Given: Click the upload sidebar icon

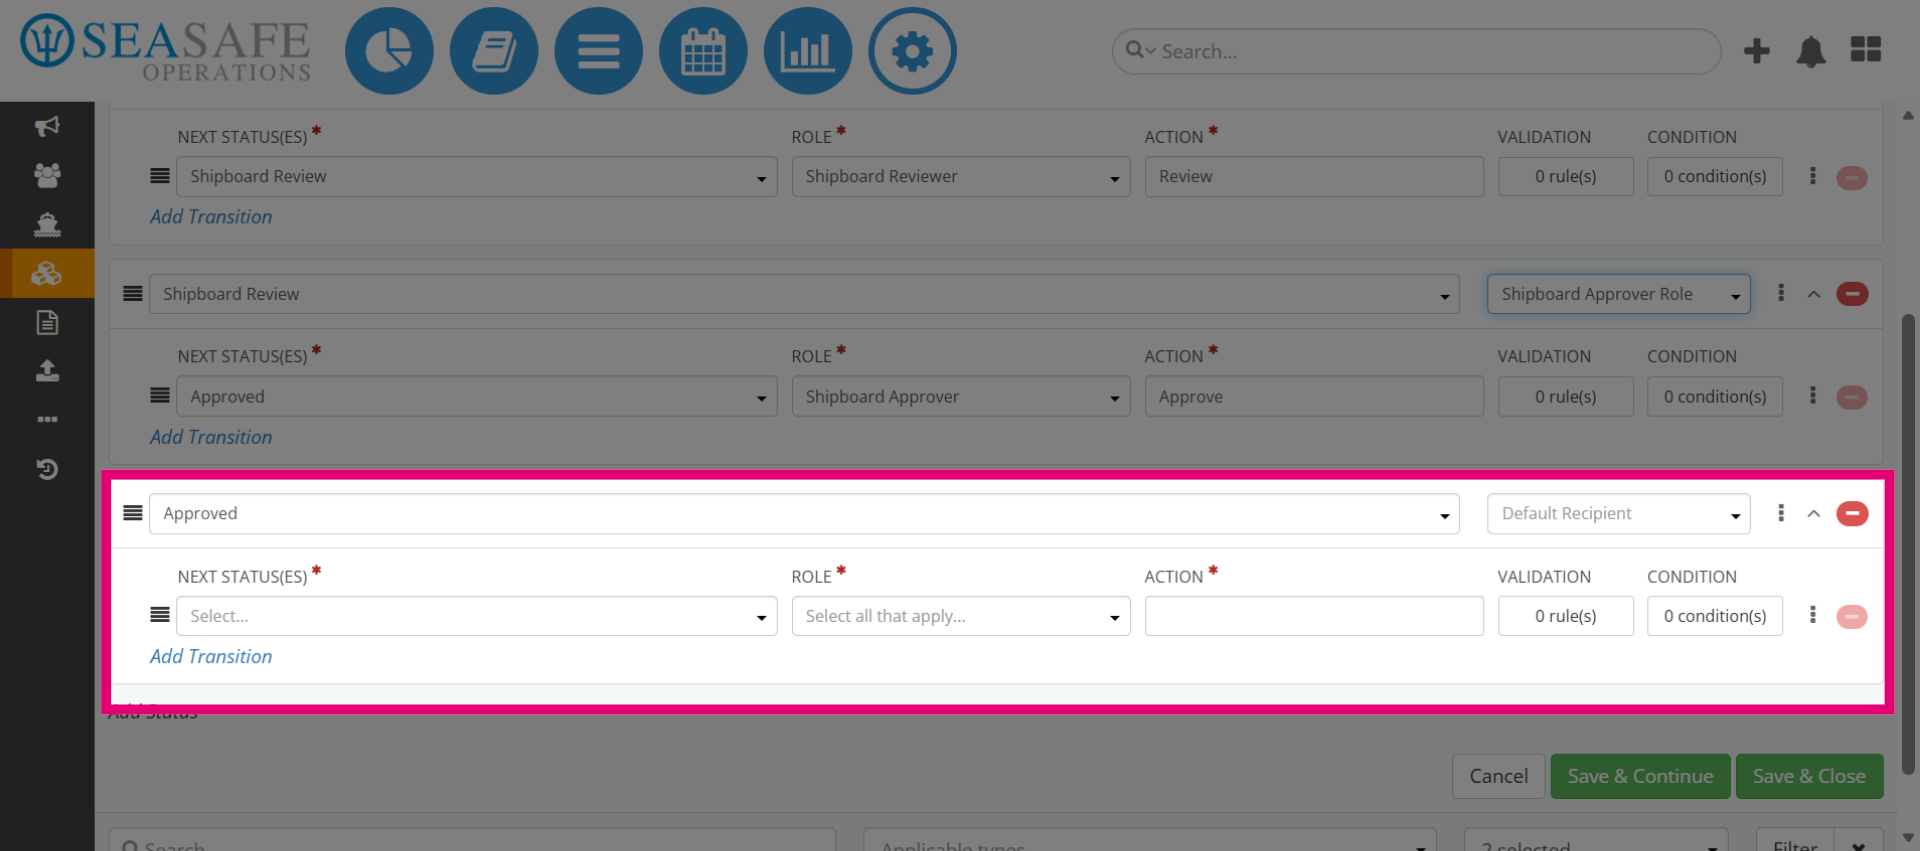Looking at the screenshot, I should [47, 371].
